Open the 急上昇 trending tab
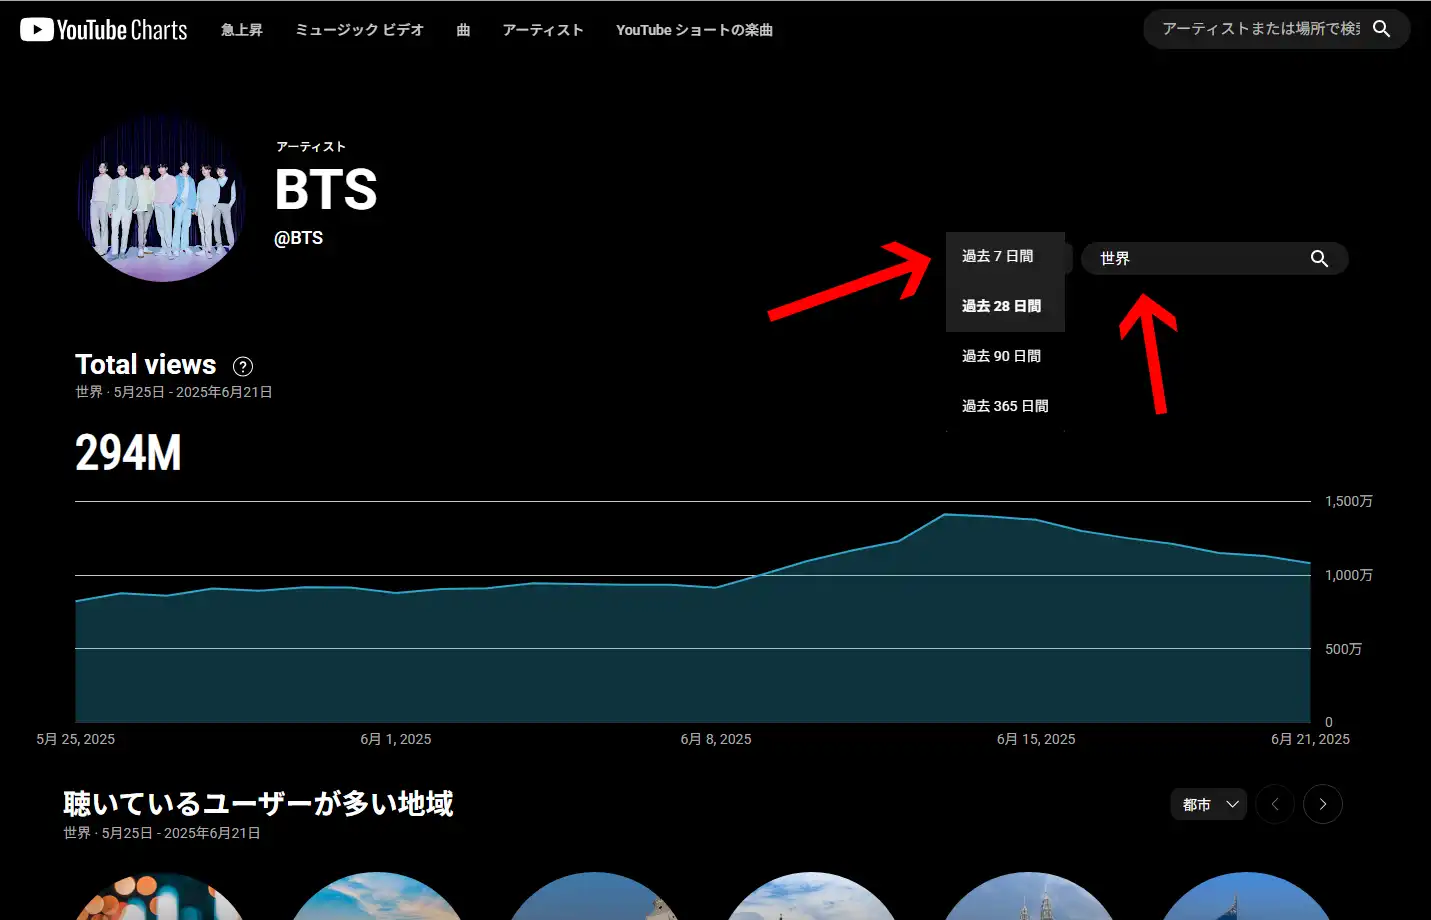Image resolution: width=1431 pixels, height=920 pixels. 242,30
